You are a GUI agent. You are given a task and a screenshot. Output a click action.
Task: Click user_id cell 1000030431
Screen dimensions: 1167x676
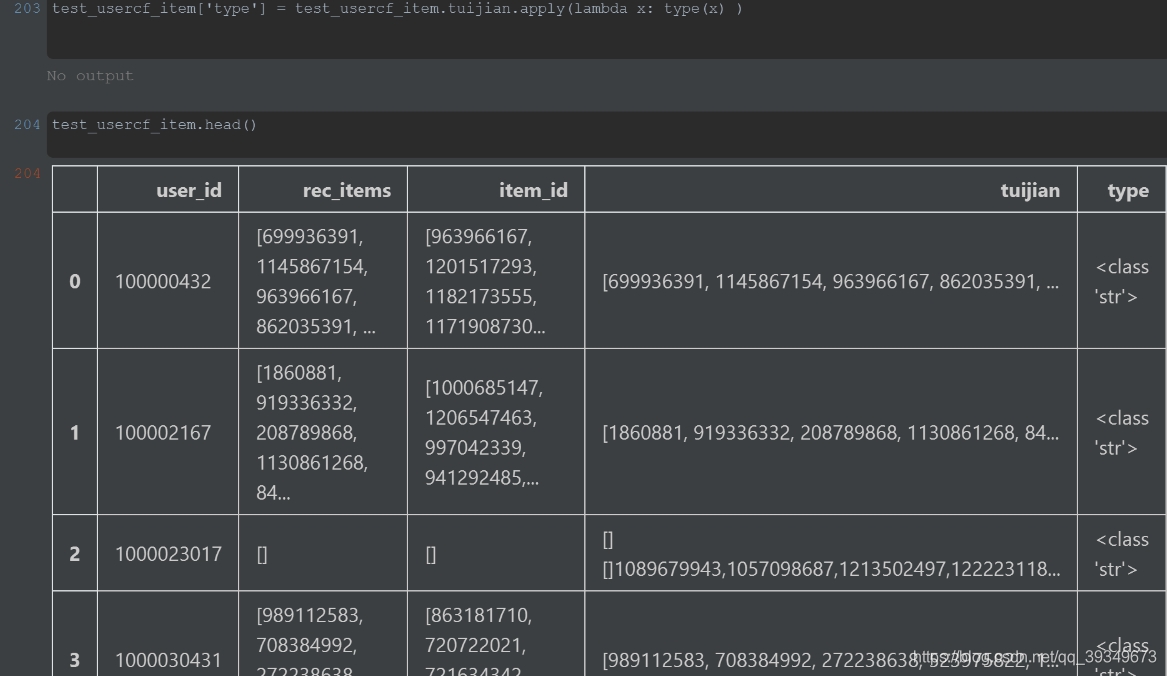(167, 634)
